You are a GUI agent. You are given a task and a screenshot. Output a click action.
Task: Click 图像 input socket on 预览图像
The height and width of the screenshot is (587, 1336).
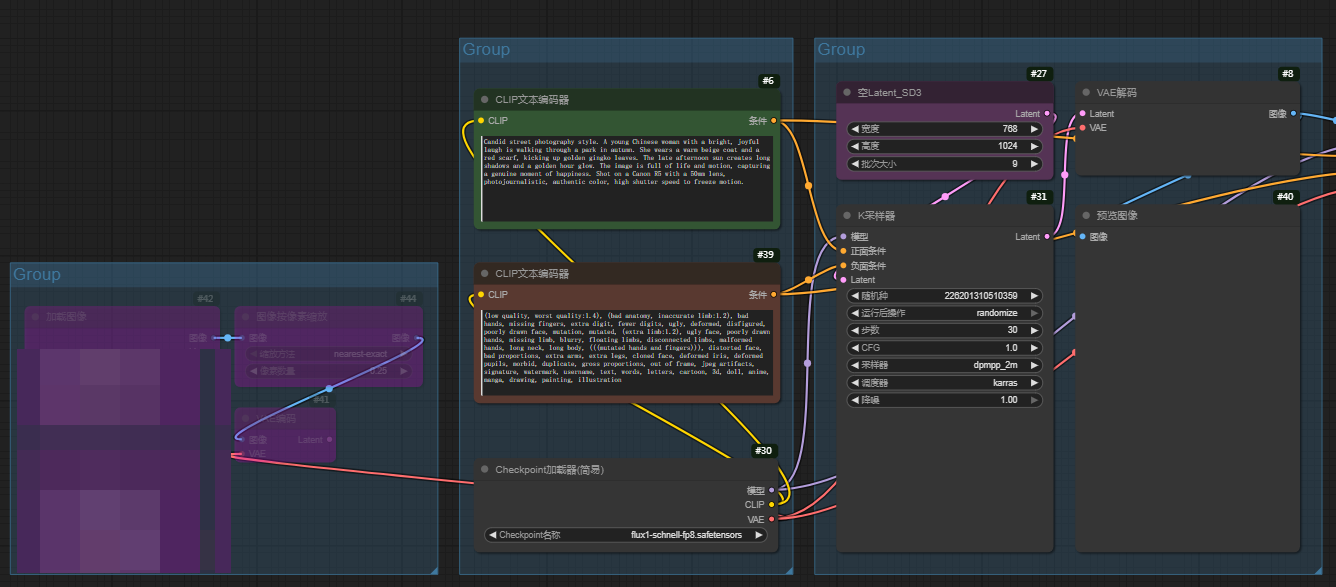pos(1082,237)
